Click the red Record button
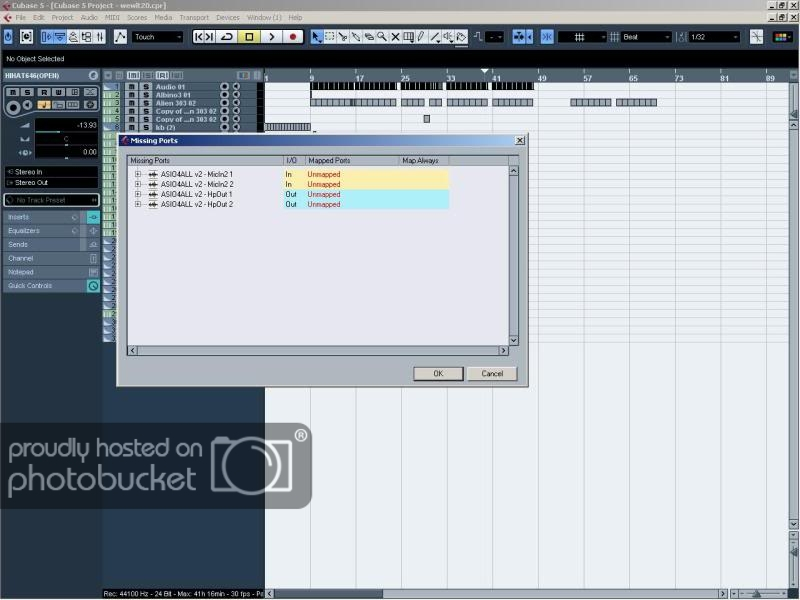The width and height of the screenshot is (800, 600). coord(293,37)
